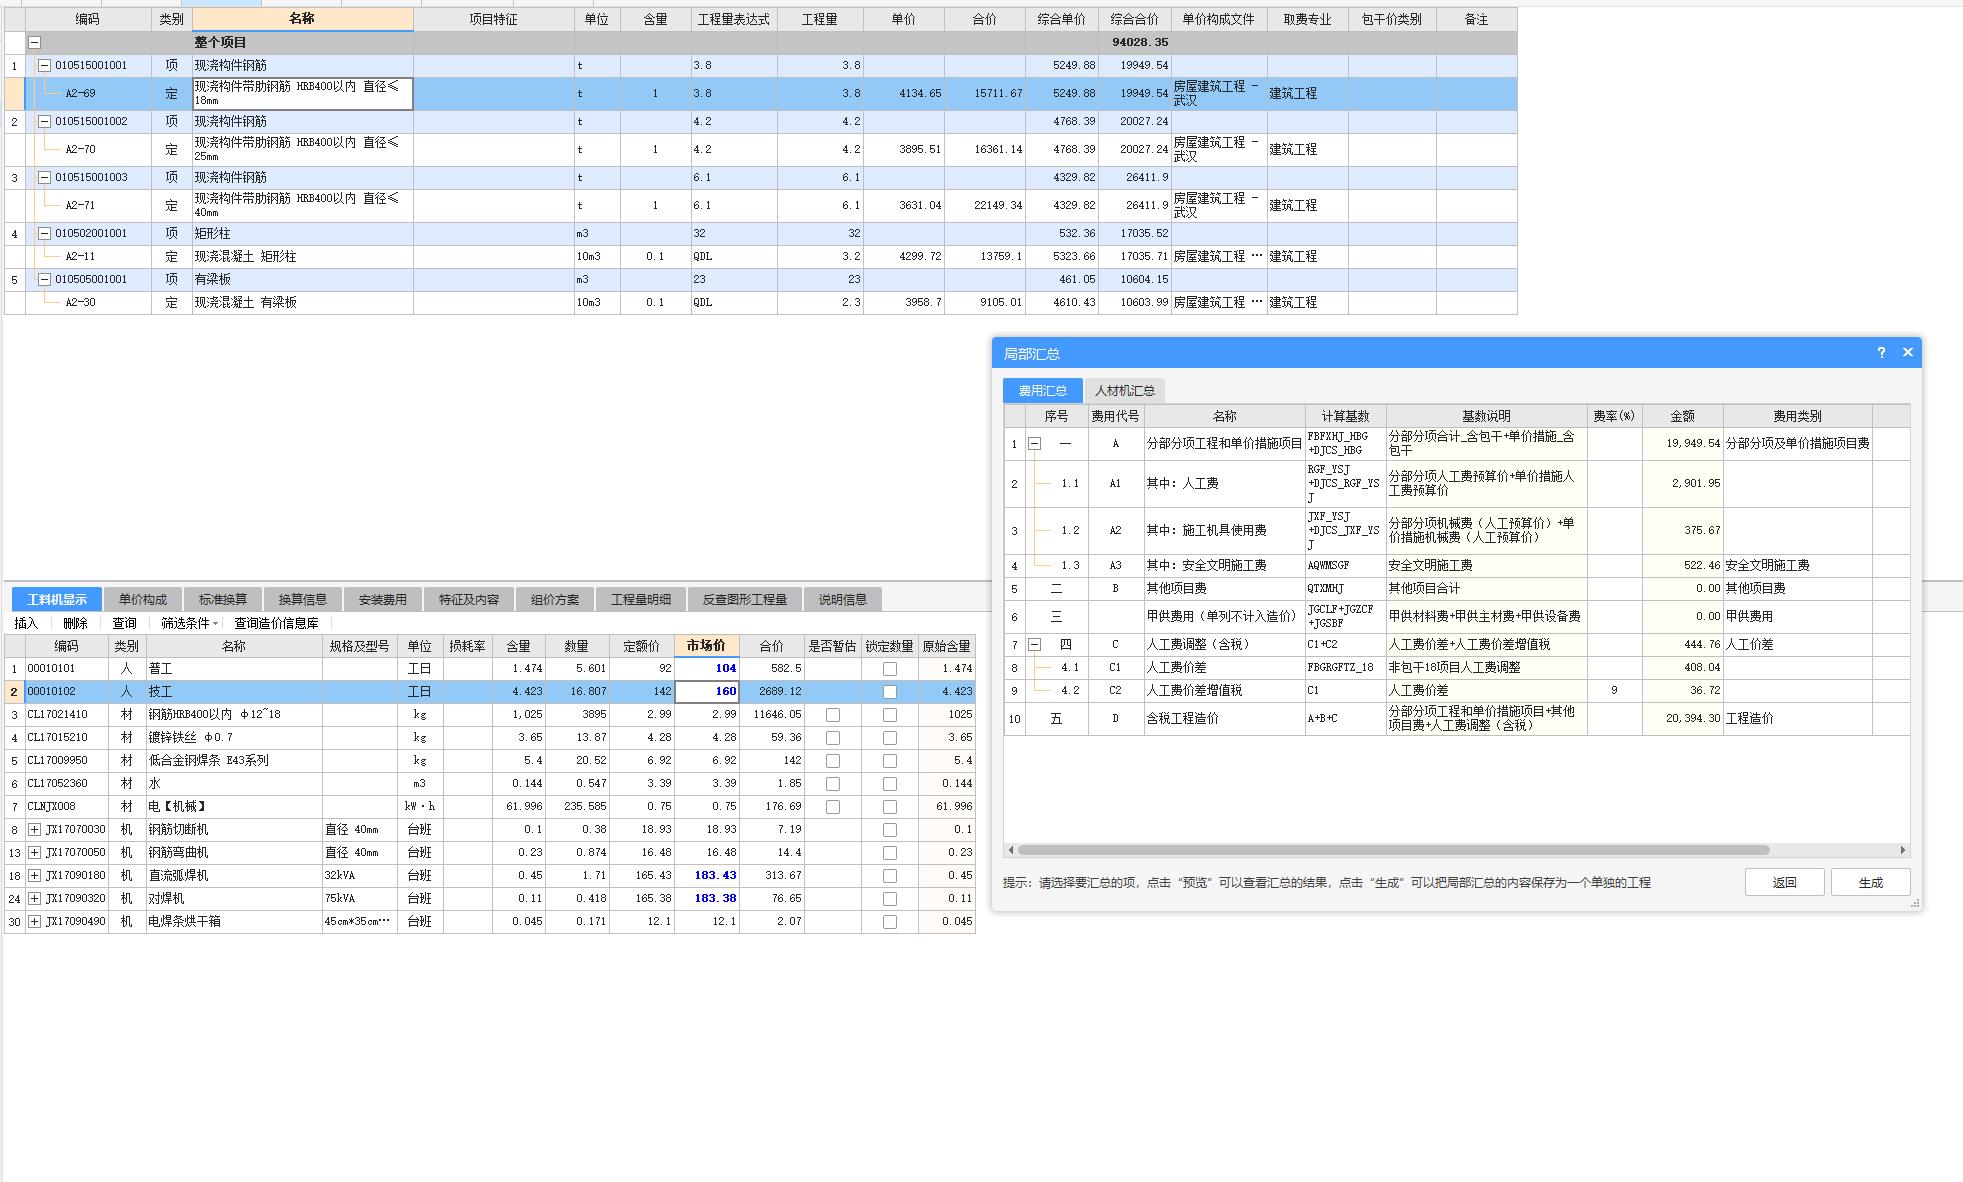The image size is (1963, 1182).
Task: Collapse item 010515001001
Action: pos(44,65)
